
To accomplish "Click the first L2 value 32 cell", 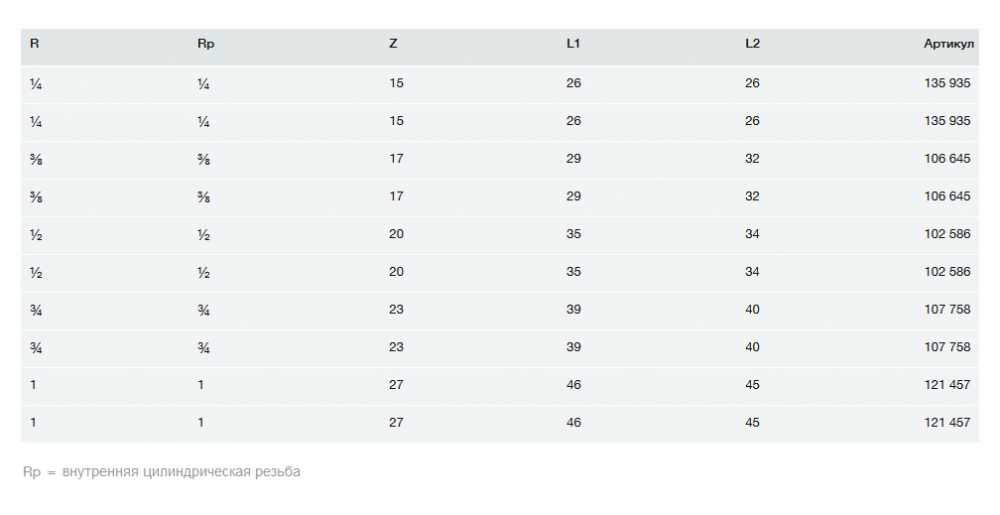I will (x=752, y=159).
